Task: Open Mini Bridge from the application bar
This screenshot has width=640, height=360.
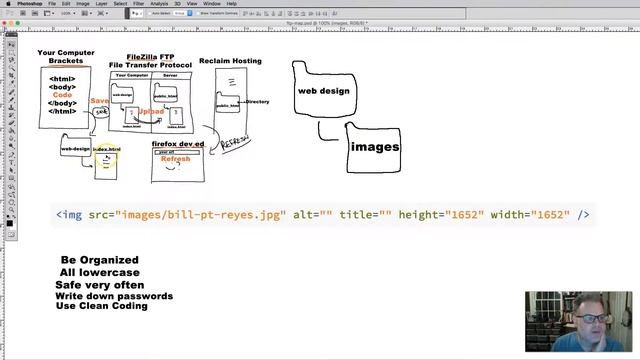Action: point(35,13)
